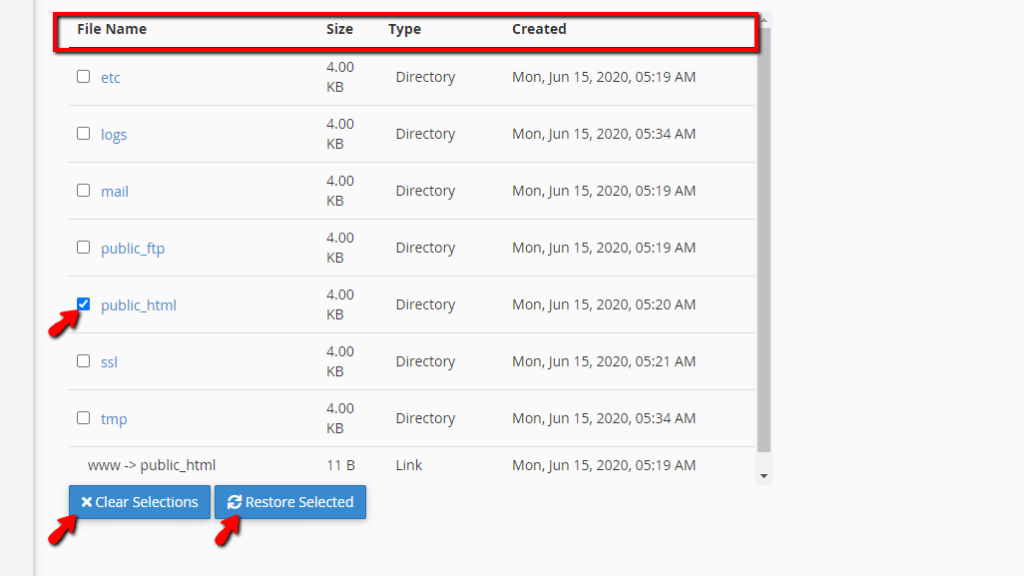Click the refresh icon in Restore Selected
This screenshot has height=576, width=1024.
coord(234,502)
